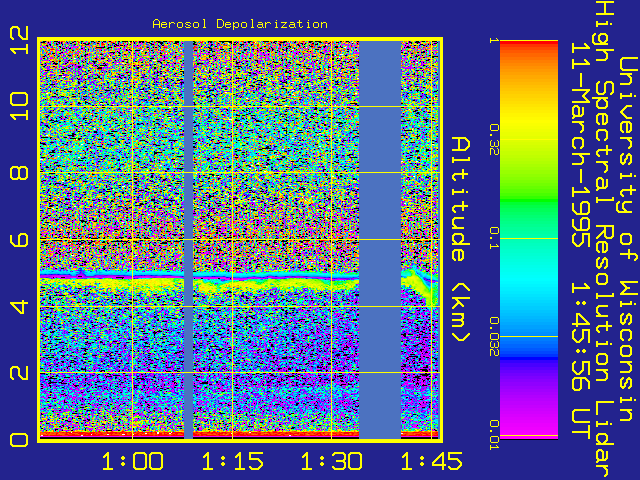Click the colorbar top label 1
This screenshot has width=640, height=480.
[494, 40]
